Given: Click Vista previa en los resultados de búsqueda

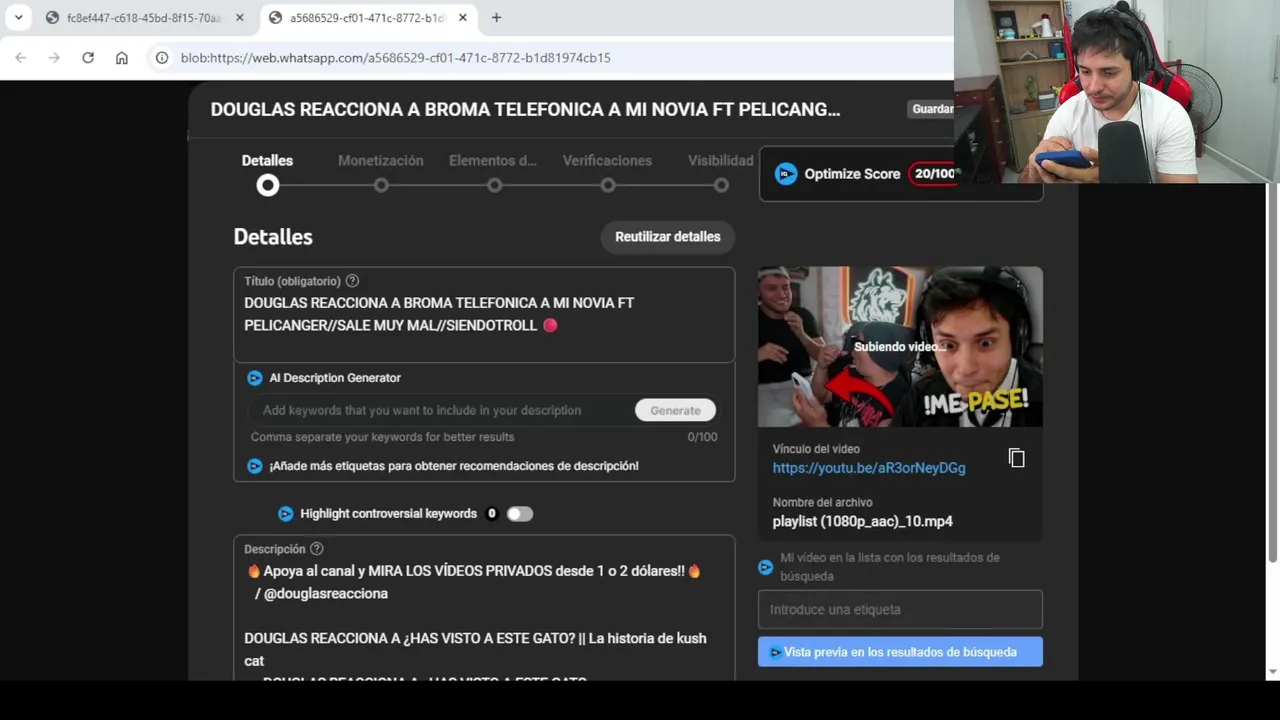Looking at the screenshot, I should (x=900, y=652).
